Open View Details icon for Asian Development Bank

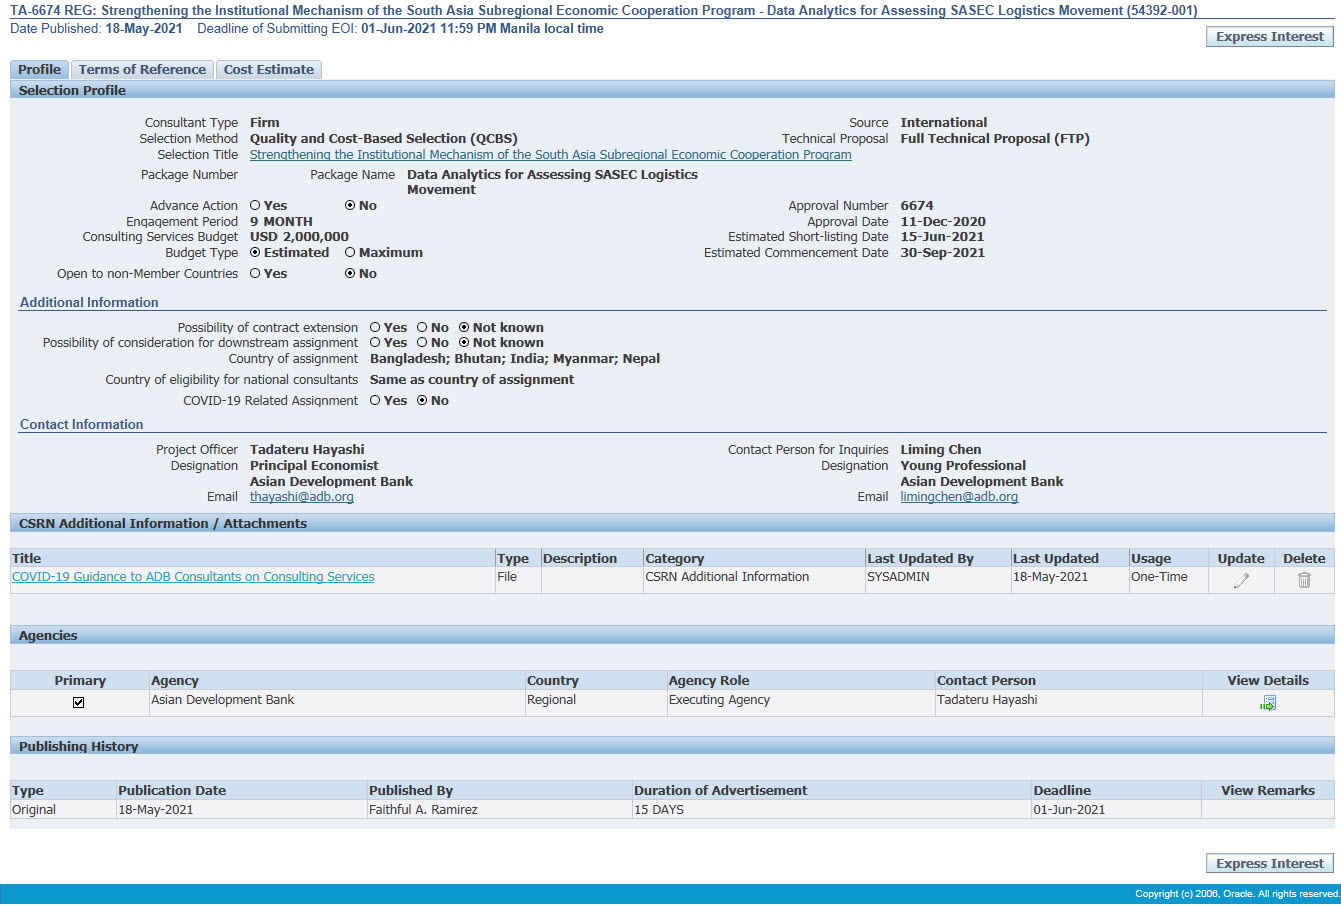click(x=1268, y=703)
